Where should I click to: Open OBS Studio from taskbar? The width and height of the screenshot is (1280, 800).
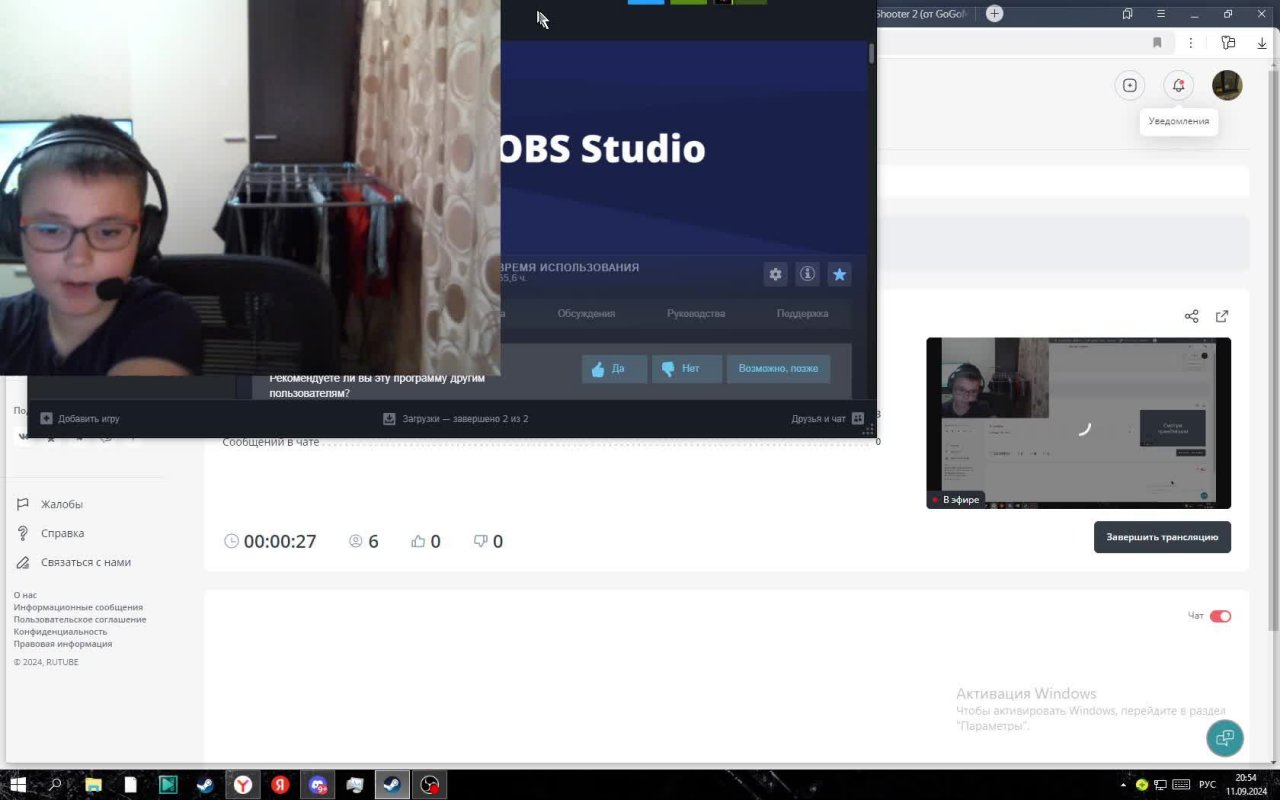click(x=429, y=785)
